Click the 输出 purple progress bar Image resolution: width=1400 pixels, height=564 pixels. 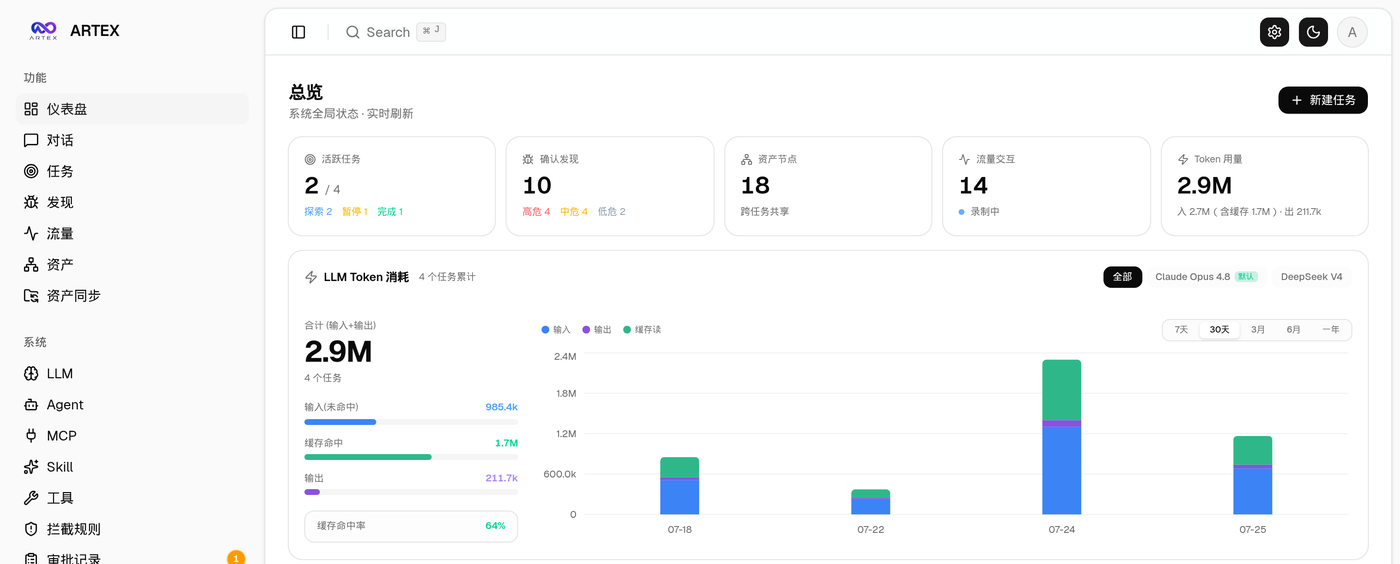(x=411, y=492)
